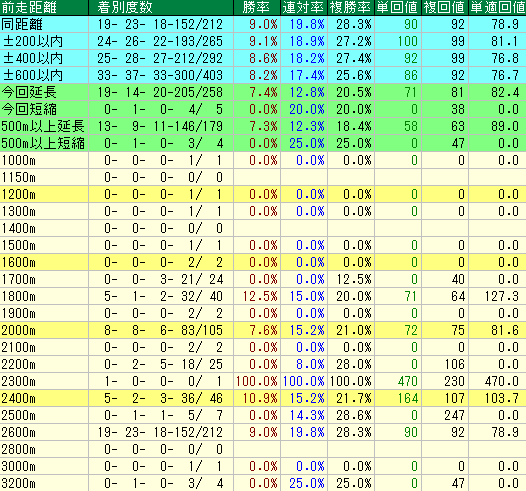Click the 複回値 column header
The image size is (526, 491).
point(444,7)
